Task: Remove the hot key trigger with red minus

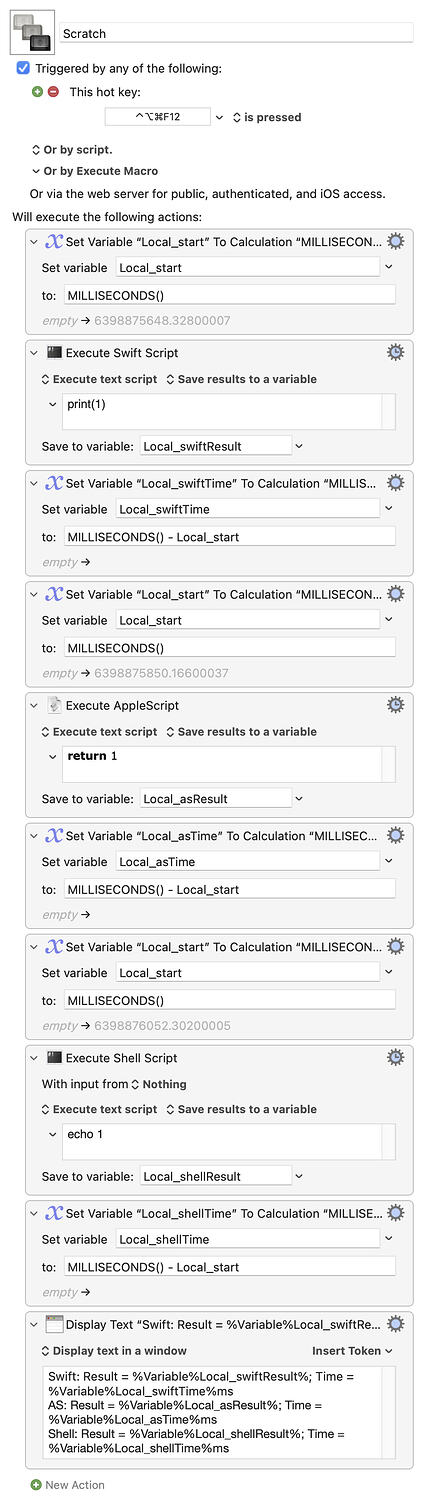Action: [x=53, y=91]
